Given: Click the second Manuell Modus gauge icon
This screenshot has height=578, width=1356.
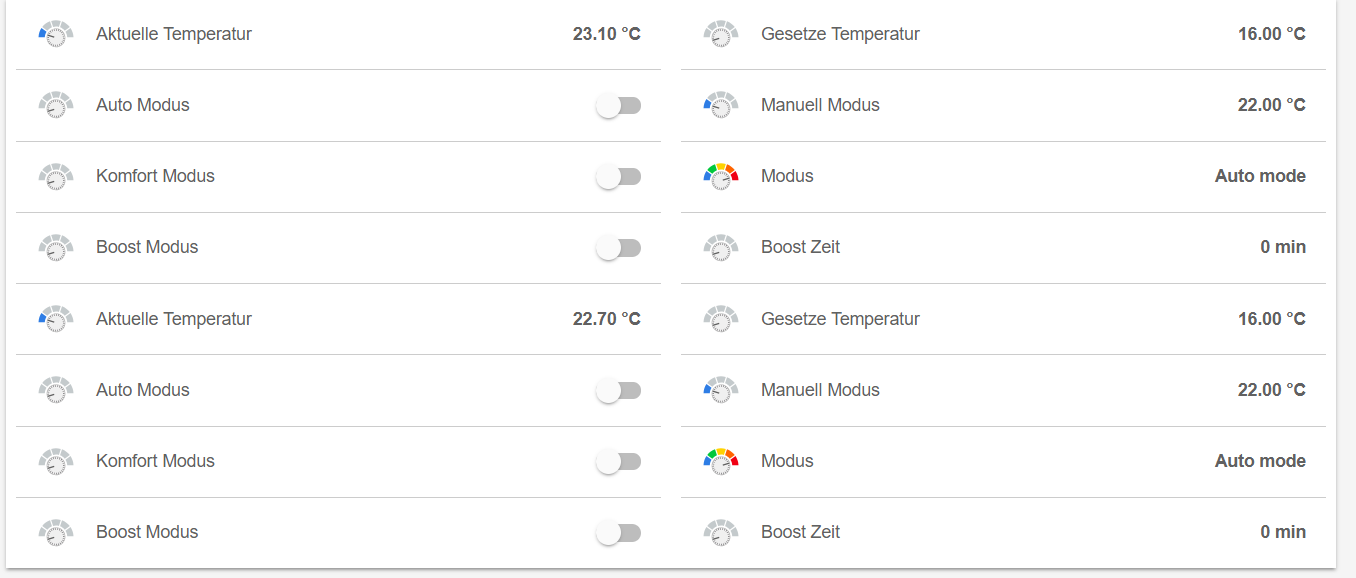Looking at the screenshot, I should [x=721, y=390].
